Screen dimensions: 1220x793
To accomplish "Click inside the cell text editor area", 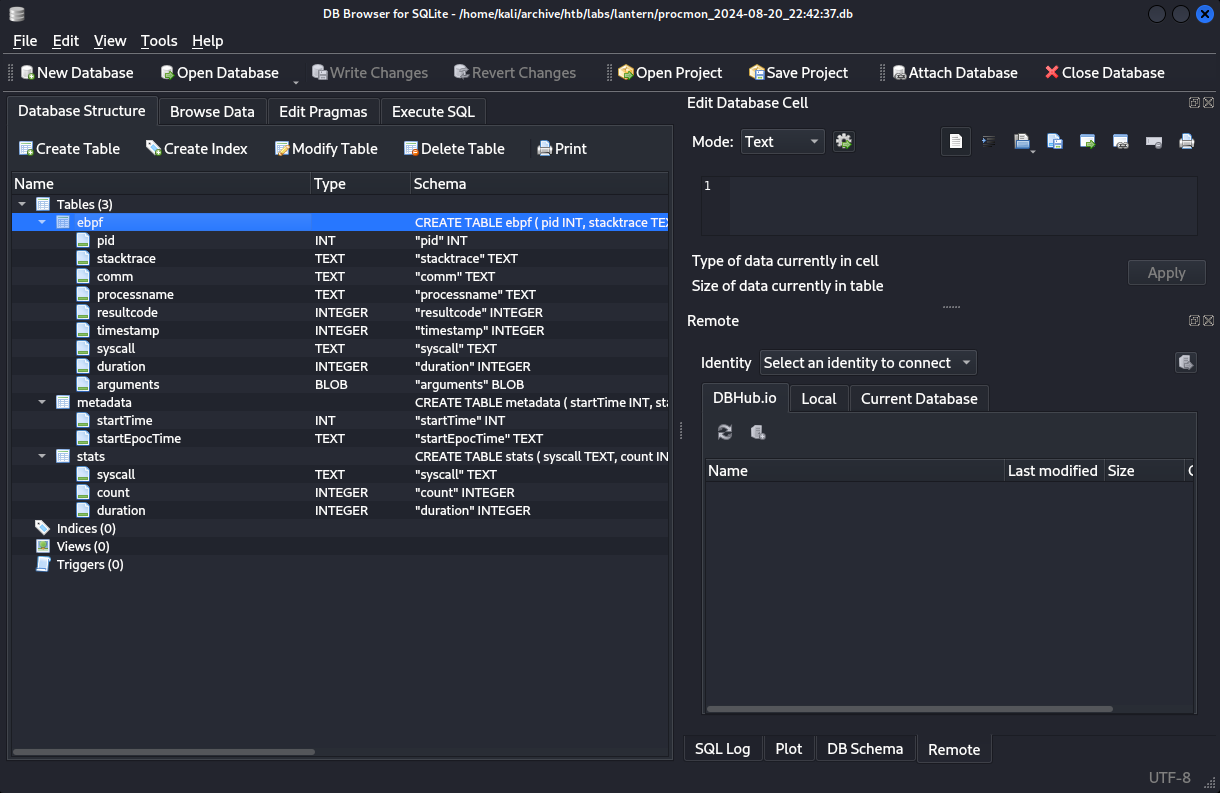I will (x=962, y=206).
